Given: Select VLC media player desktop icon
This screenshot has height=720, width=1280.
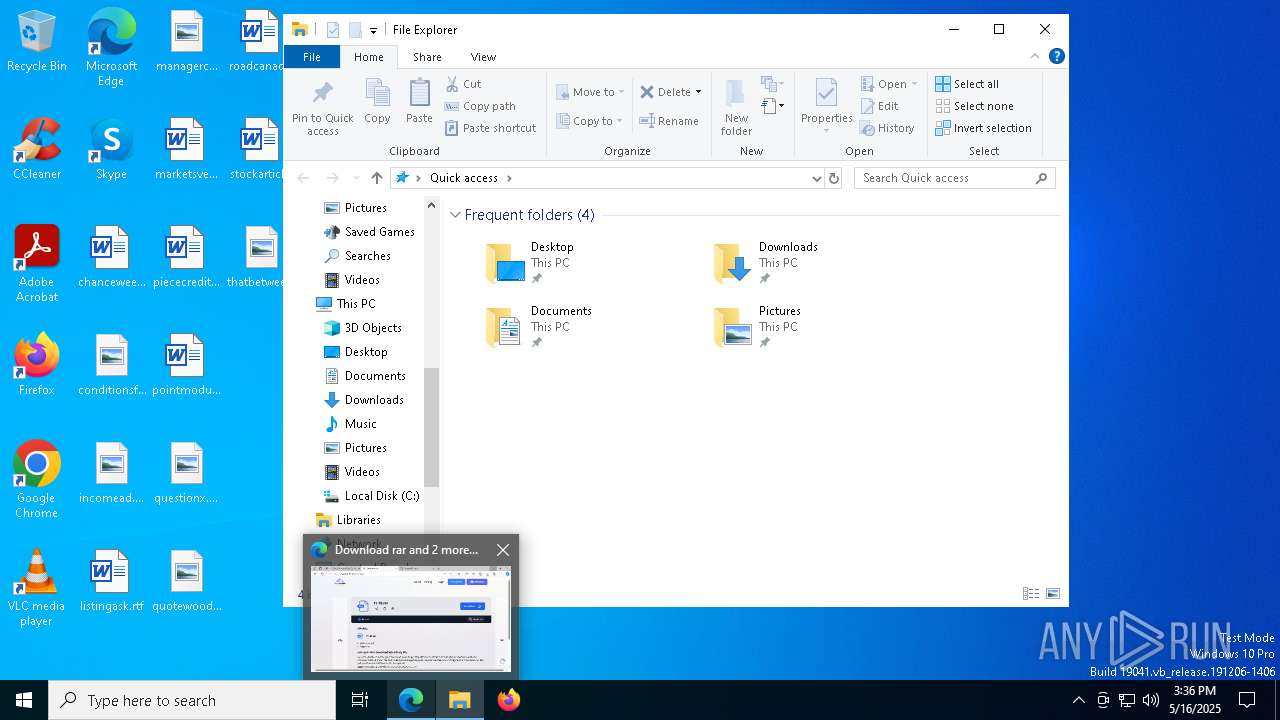Looking at the screenshot, I should coord(37,588).
